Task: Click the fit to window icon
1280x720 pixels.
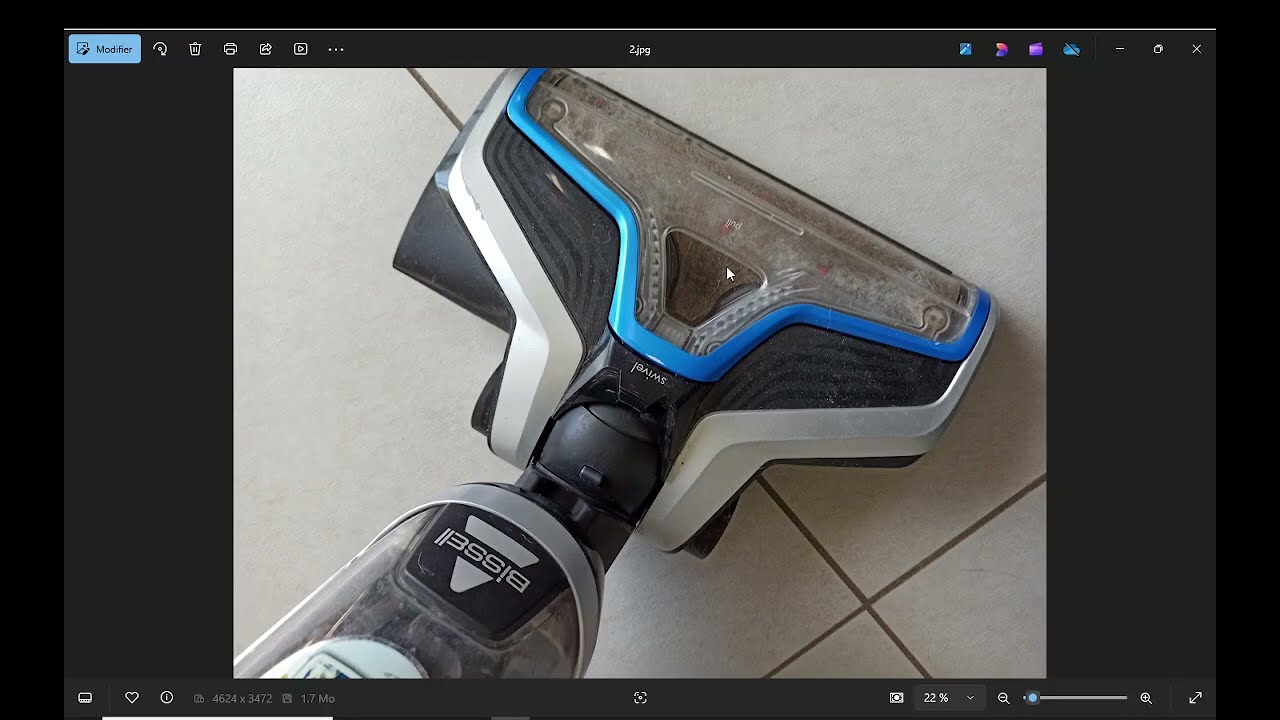Action: point(896,698)
